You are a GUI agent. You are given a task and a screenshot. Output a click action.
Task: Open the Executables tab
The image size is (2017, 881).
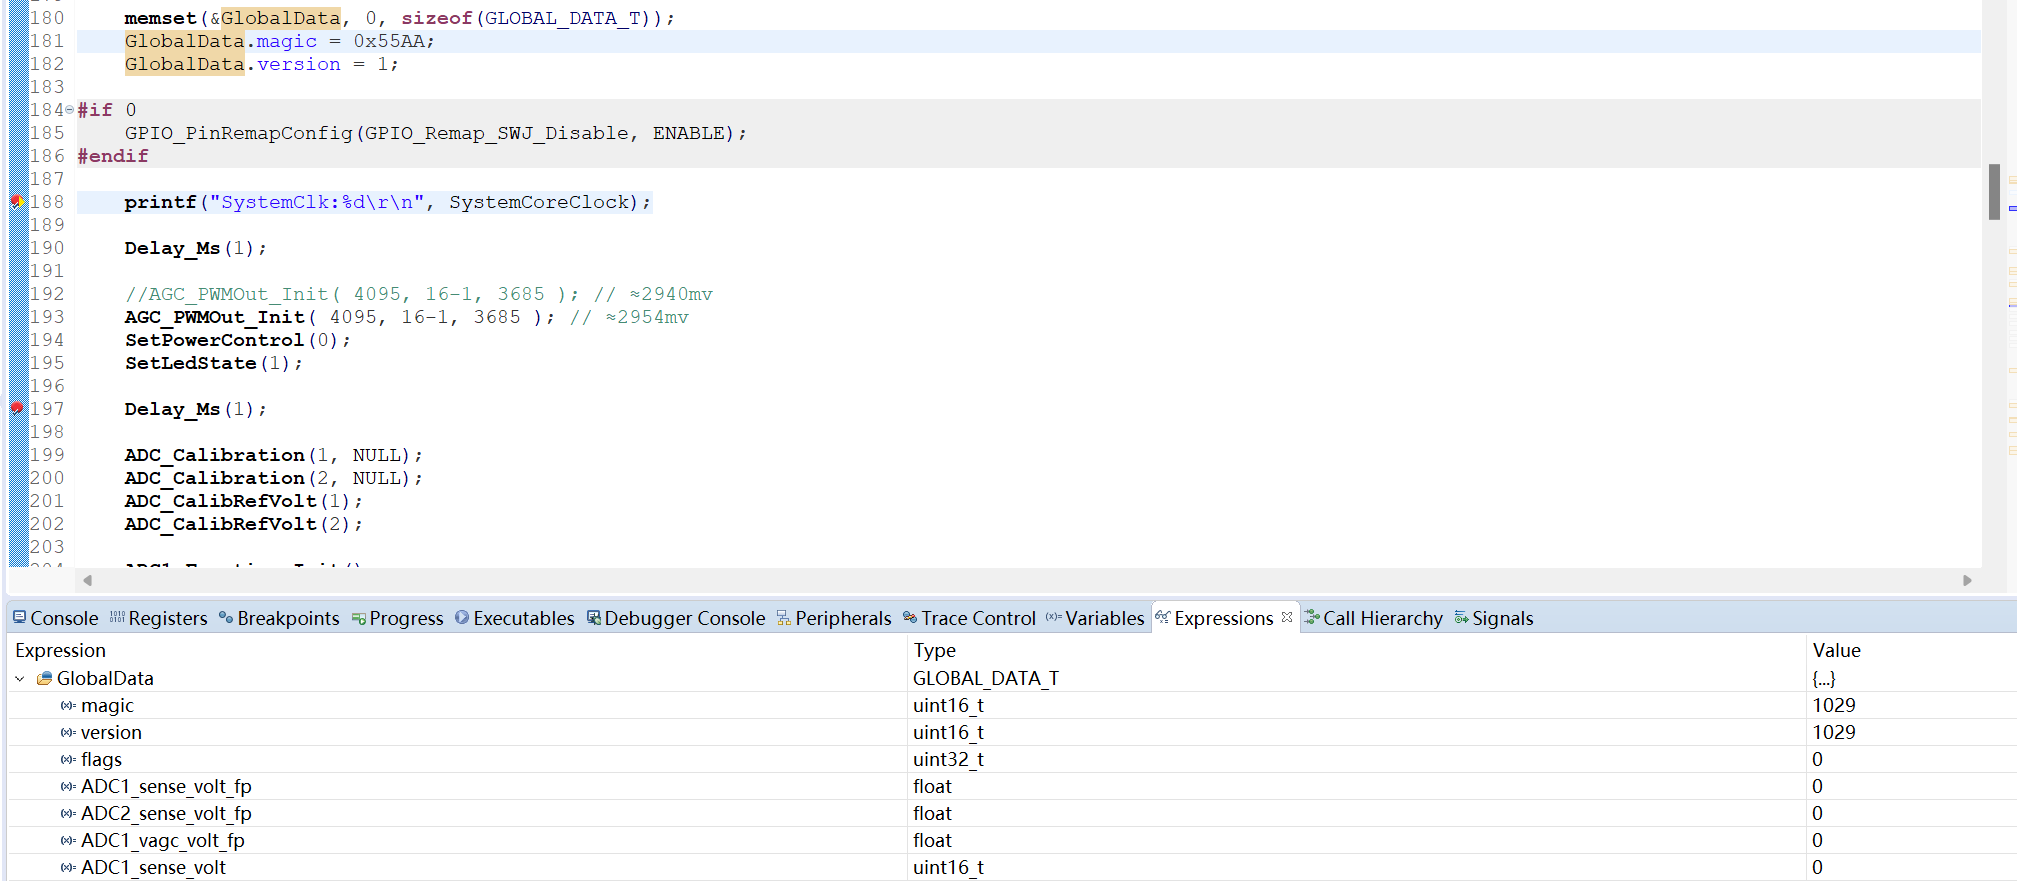[x=514, y=618]
